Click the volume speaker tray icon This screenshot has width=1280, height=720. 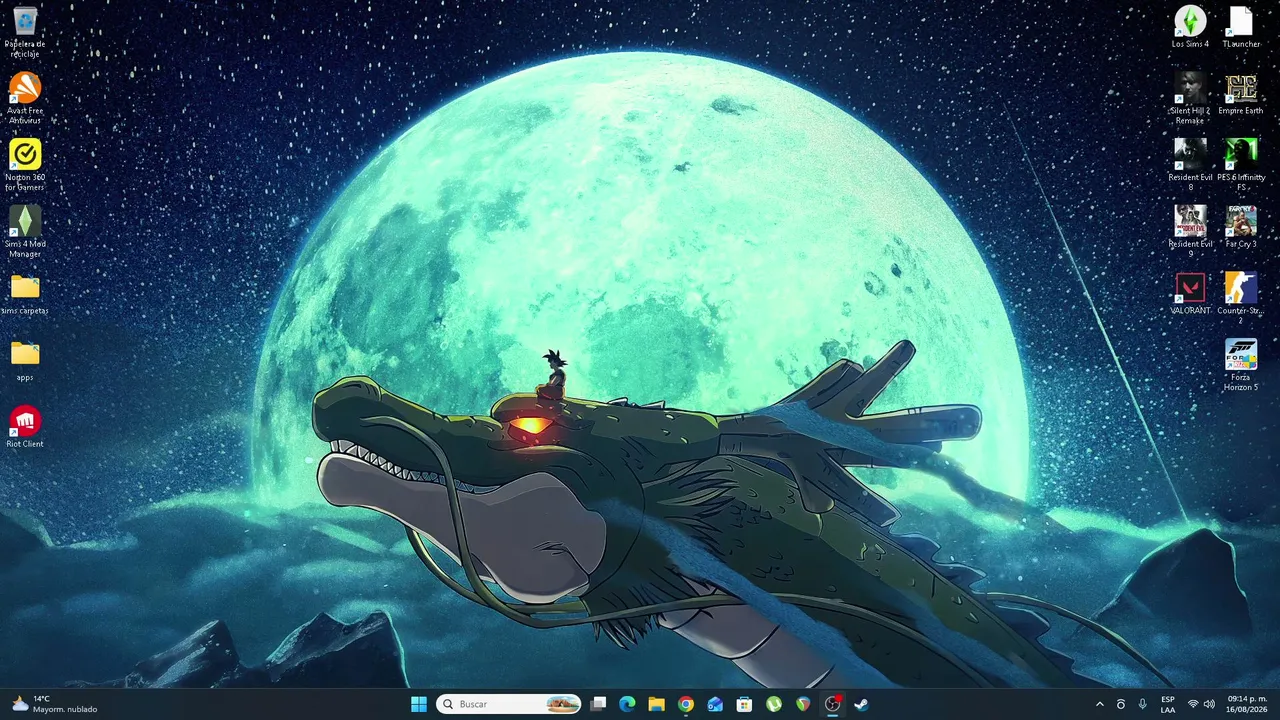[1210, 704]
